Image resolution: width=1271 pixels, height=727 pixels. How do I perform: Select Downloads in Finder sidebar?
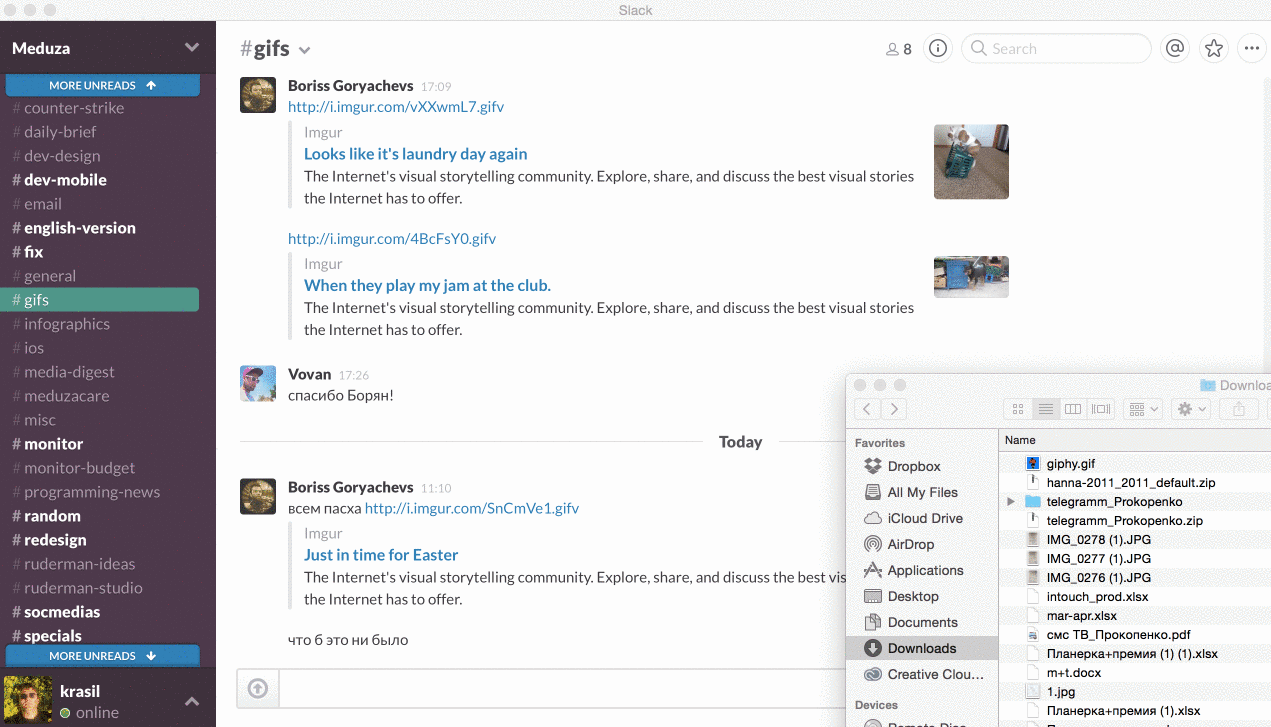pyautogui.click(x=922, y=648)
